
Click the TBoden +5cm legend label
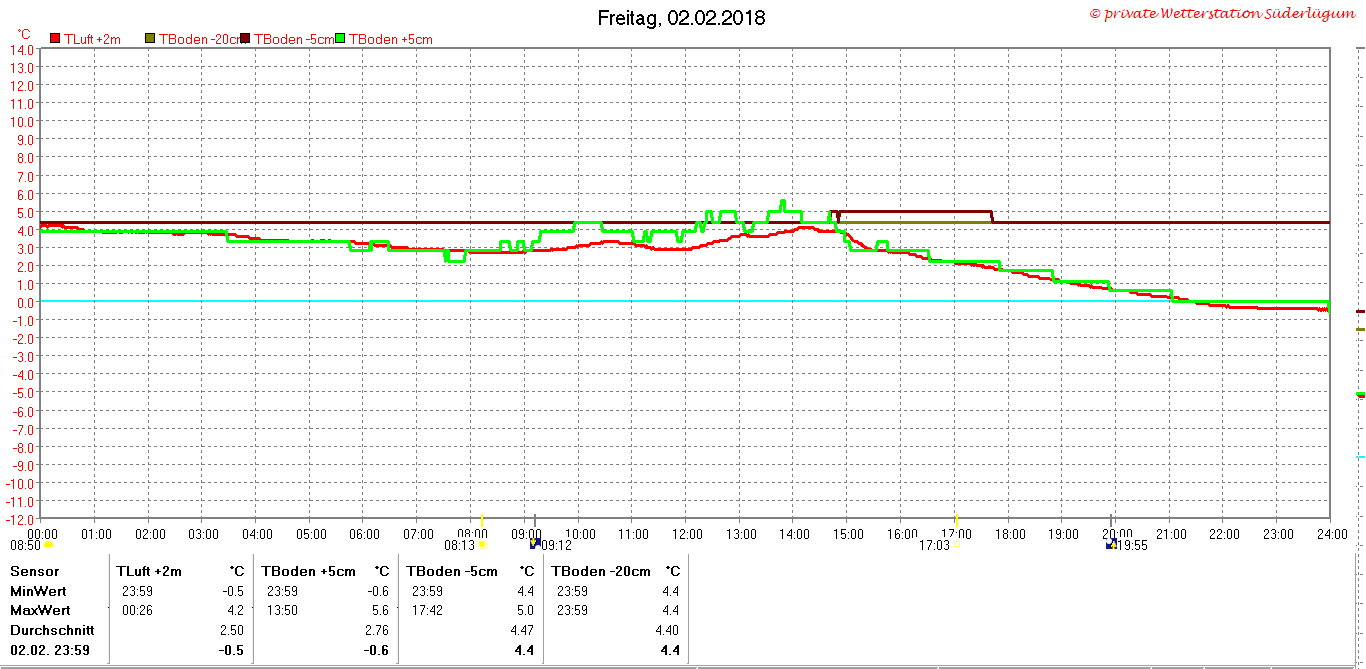click(x=391, y=39)
